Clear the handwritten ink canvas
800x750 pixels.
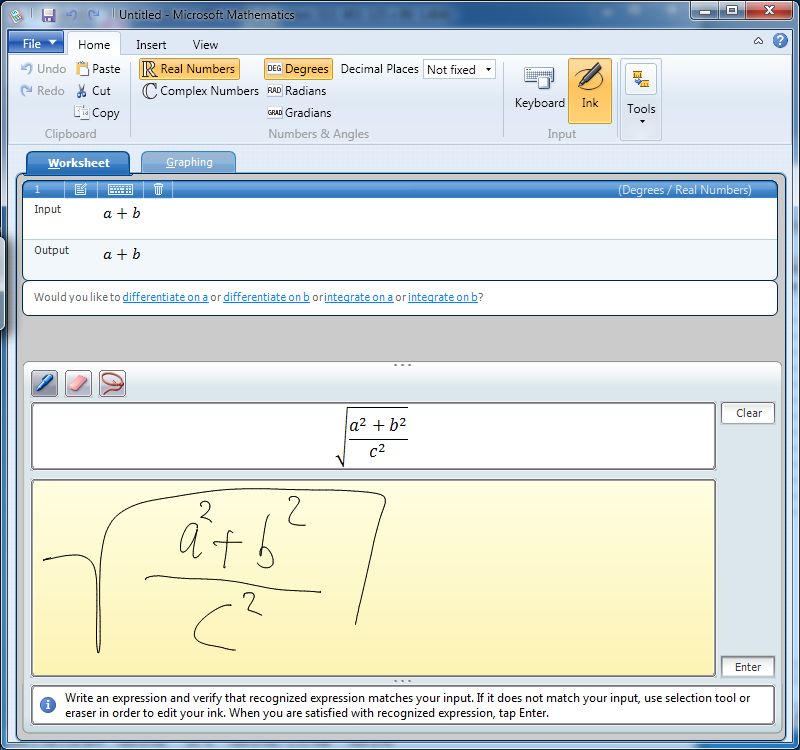[747, 413]
